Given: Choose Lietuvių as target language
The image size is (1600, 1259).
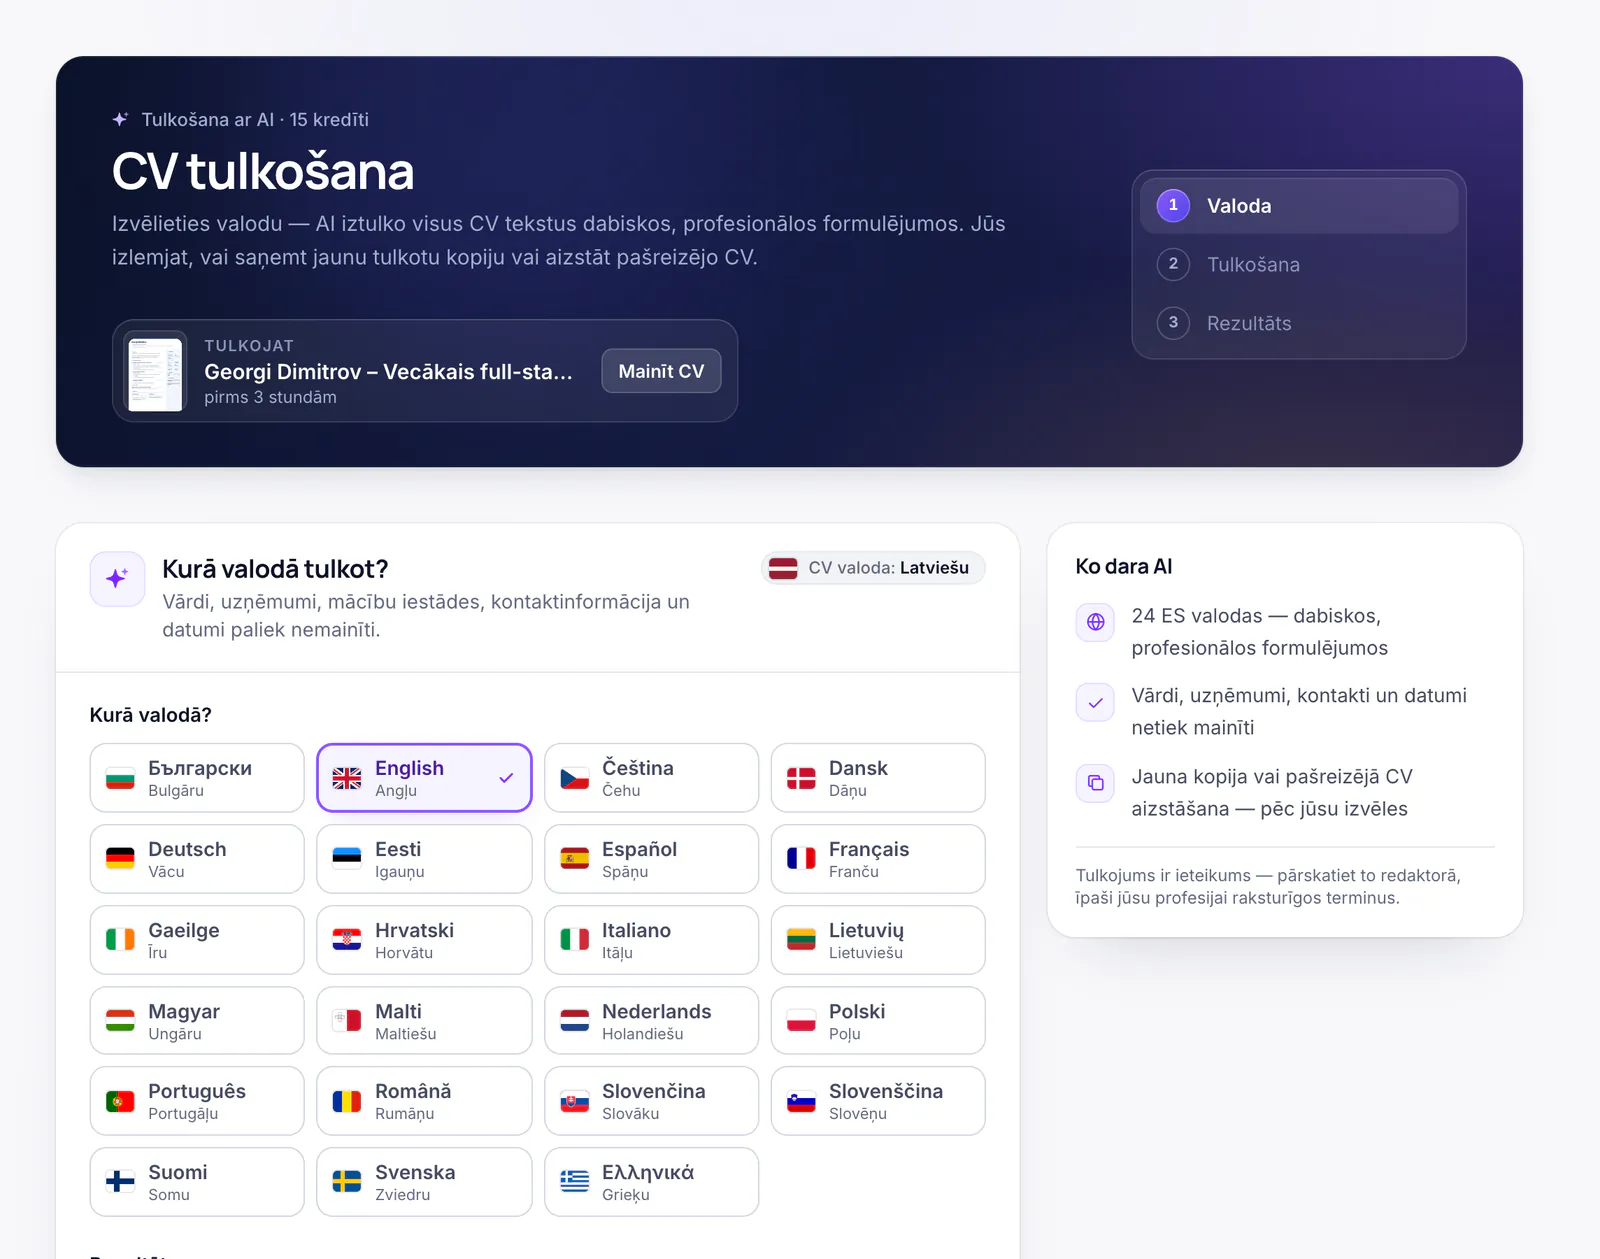Looking at the screenshot, I should tap(878, 940).
